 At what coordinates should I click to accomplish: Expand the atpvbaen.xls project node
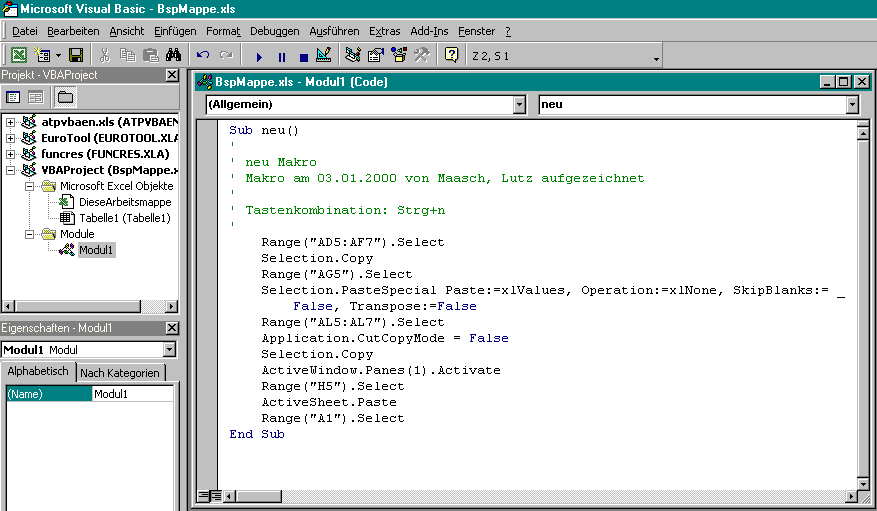(x=10, y=122)
